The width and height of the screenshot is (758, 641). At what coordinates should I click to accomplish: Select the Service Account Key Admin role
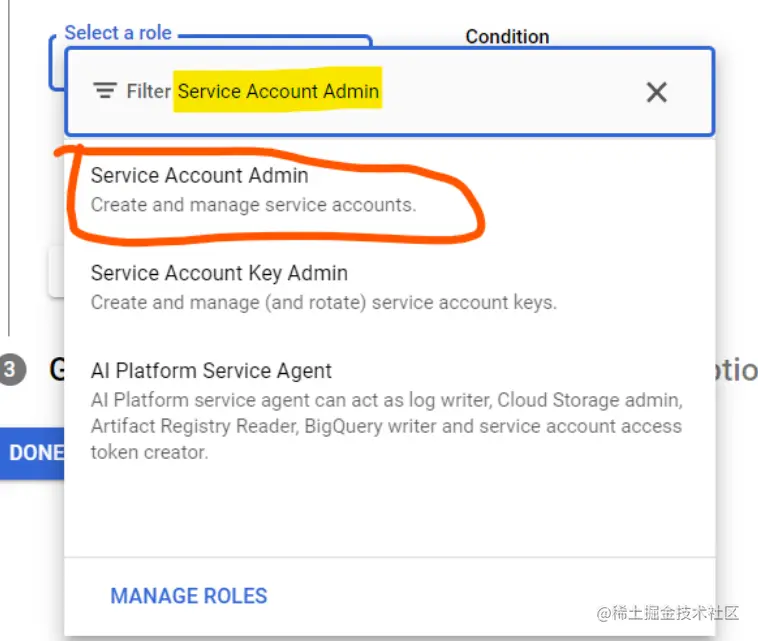219,273
